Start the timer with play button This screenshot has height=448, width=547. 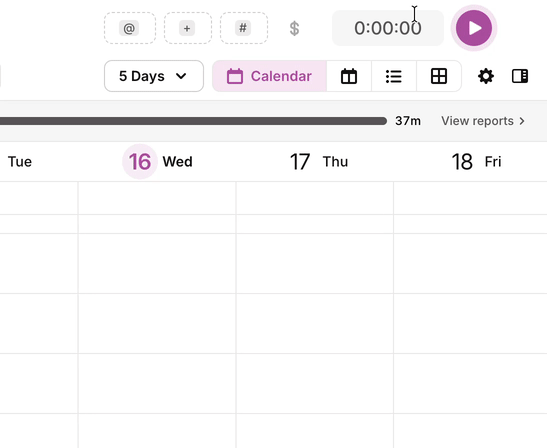click(x=474, y=28)
